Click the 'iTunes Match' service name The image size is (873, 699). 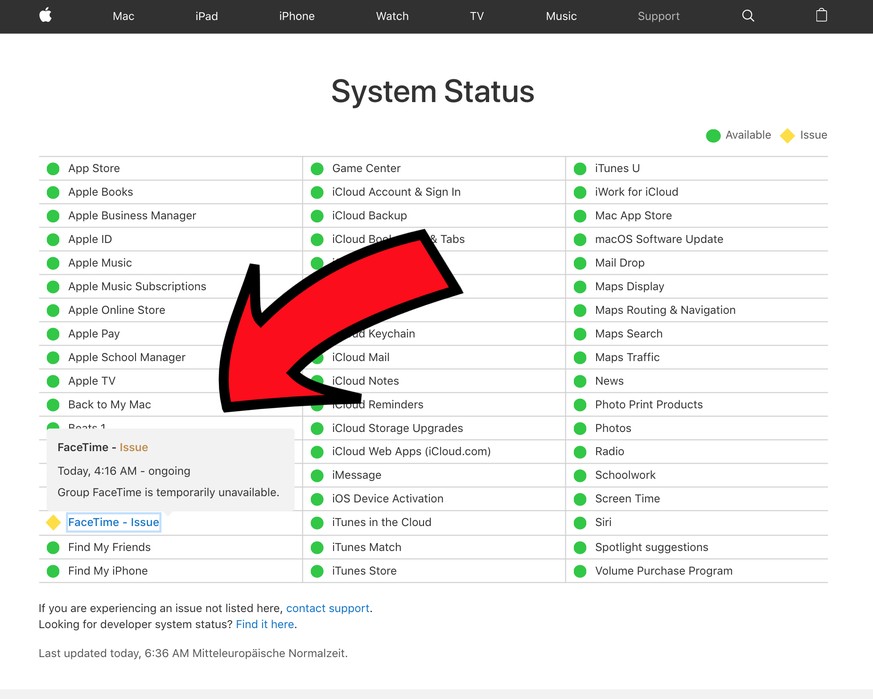366,547
